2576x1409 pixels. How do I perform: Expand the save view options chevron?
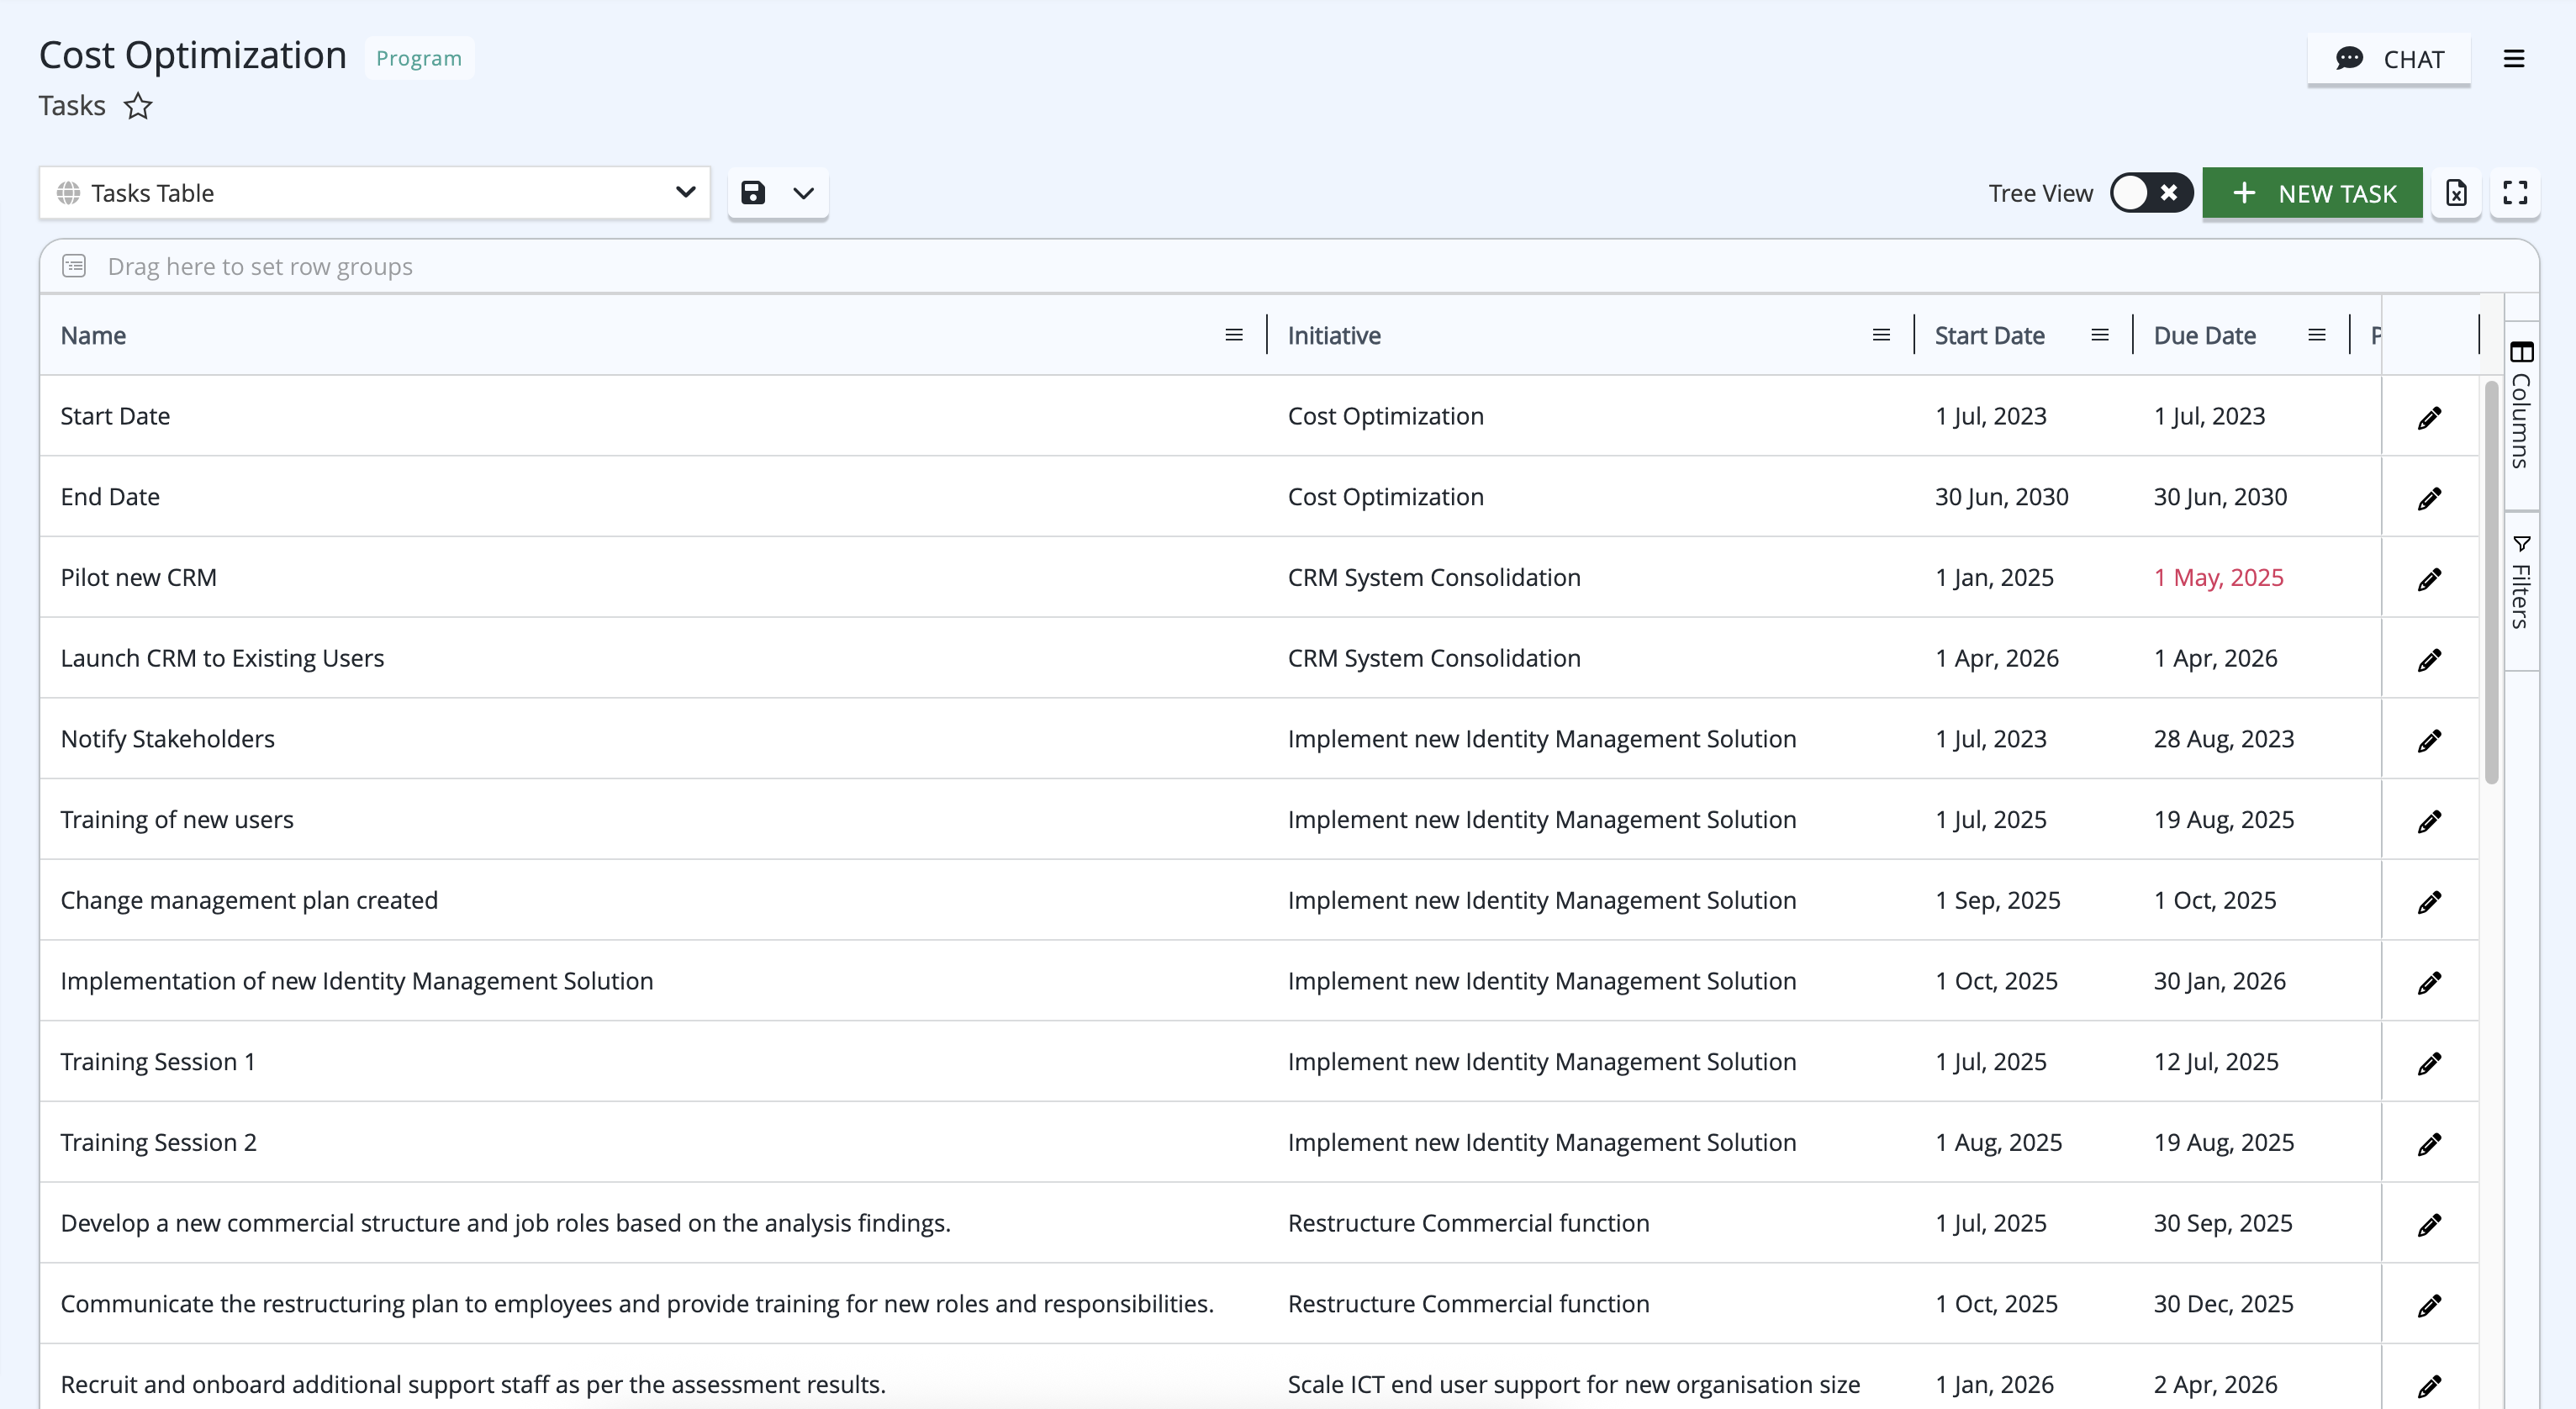(x=804, y=193)
